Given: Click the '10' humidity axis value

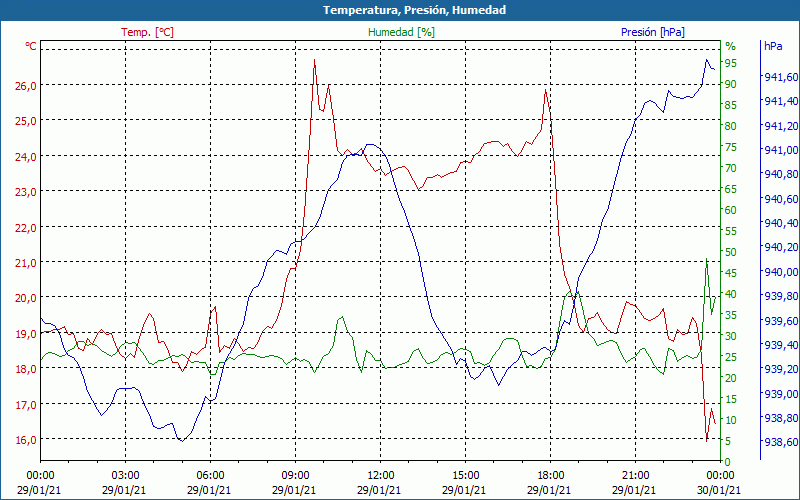Looking at the screenshot, I should pos(731,420).
